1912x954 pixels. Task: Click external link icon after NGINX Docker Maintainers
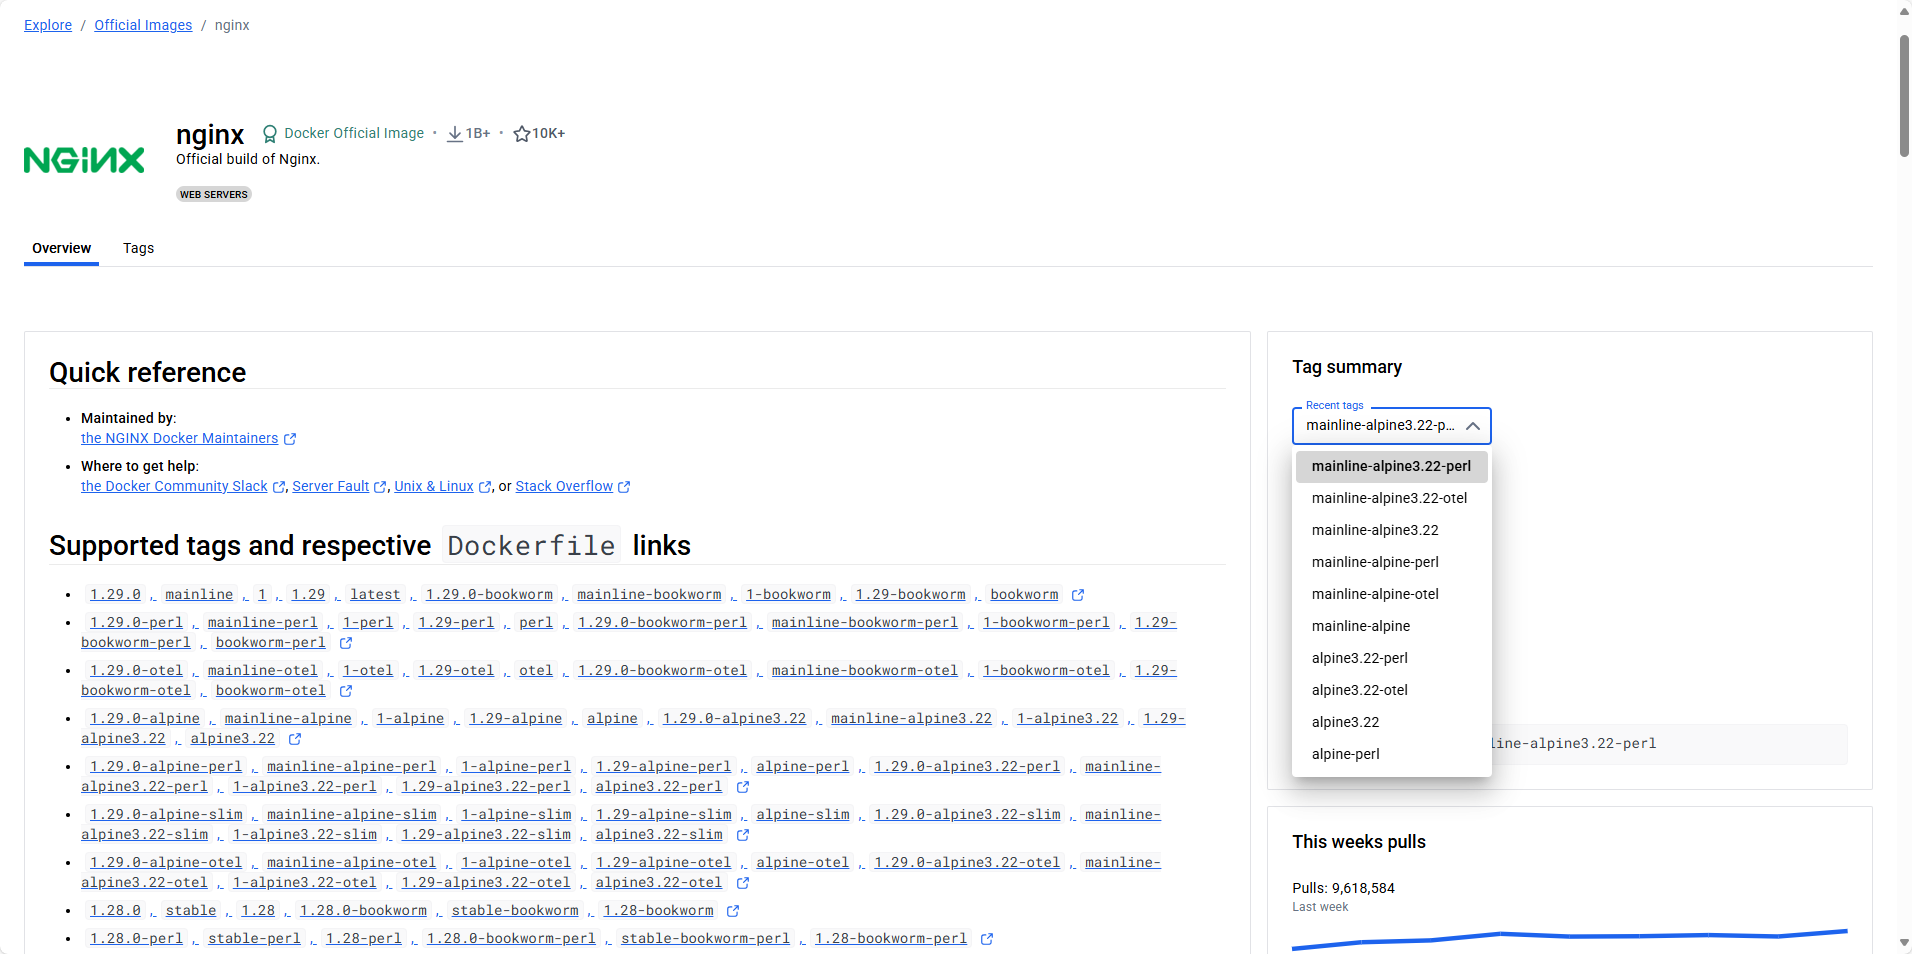tap(290, 439)
